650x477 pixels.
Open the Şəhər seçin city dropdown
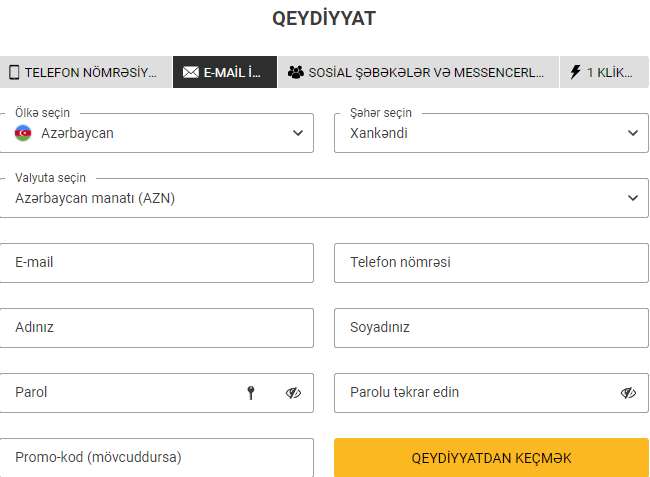[491, 133]
